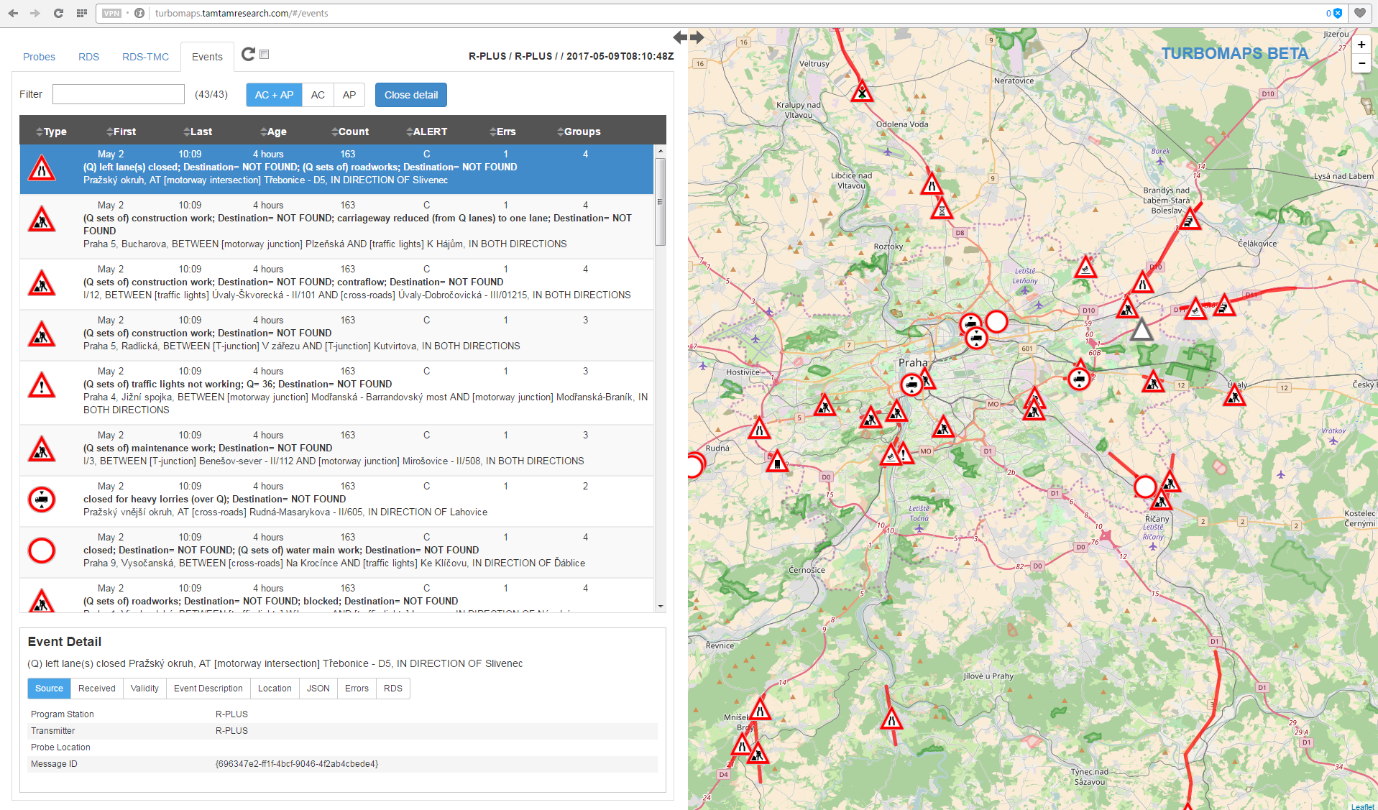Sort events table by Age column

271,131
